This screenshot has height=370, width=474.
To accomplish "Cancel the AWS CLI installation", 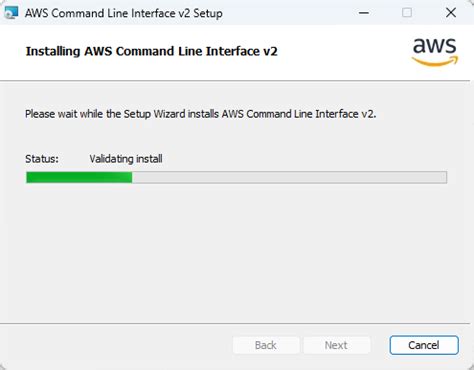I will tap(424, 345).
